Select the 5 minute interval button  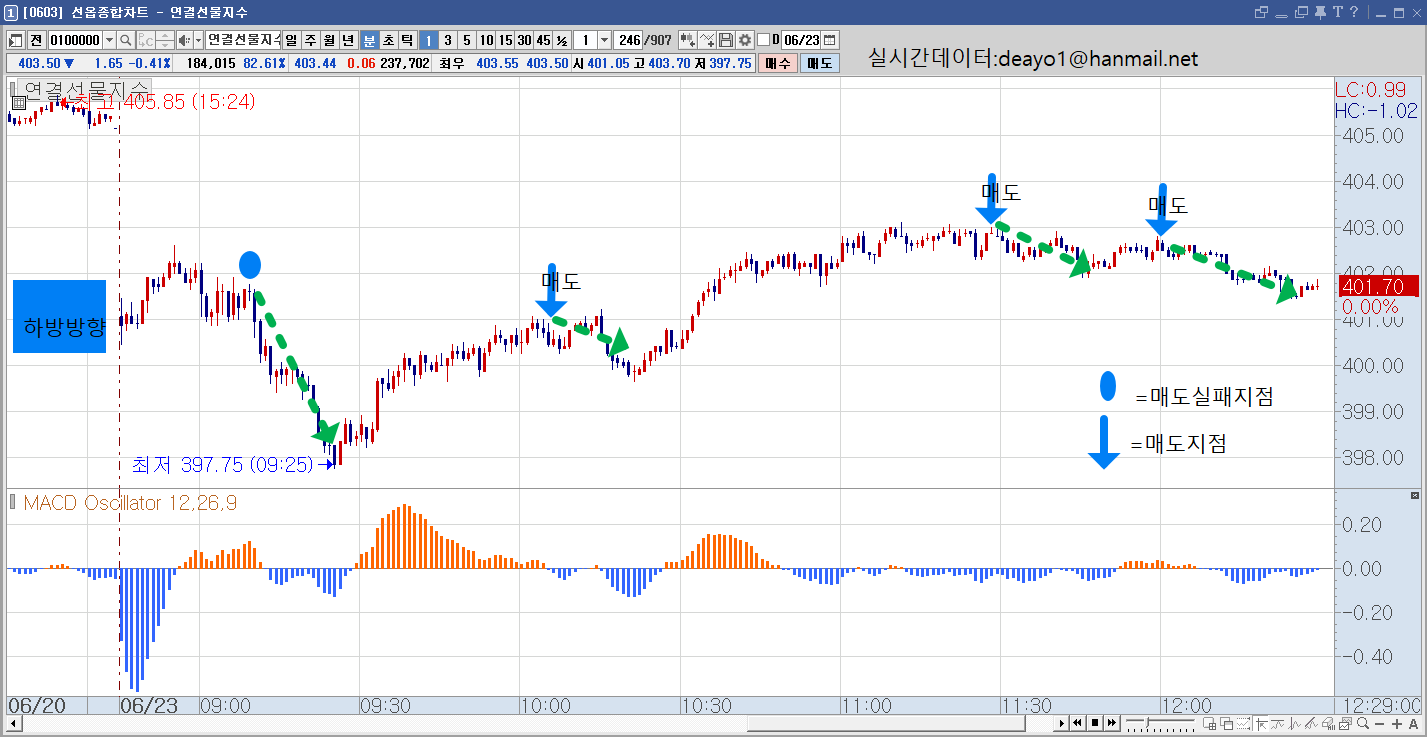[x=466, y=40]
